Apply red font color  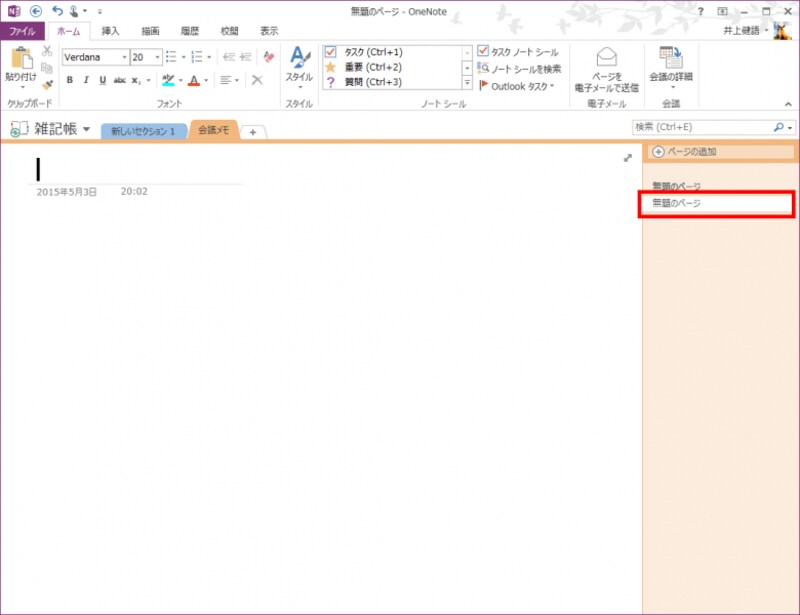[194, 80]
